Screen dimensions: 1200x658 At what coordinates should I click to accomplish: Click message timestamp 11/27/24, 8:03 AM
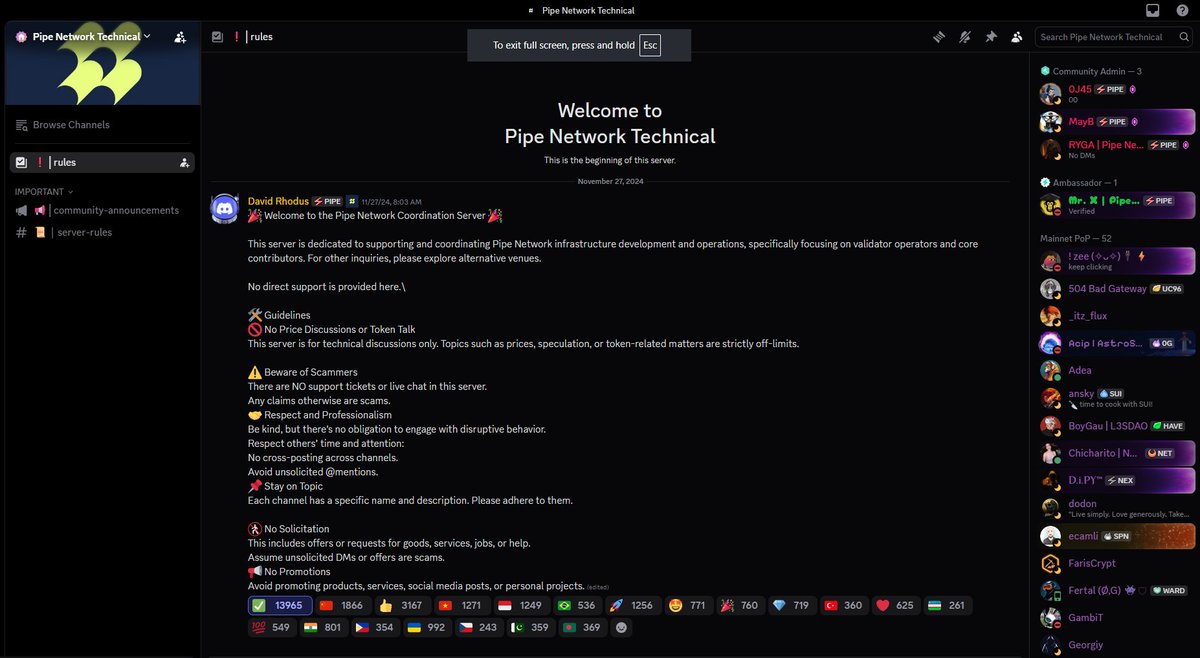[391, 202]
